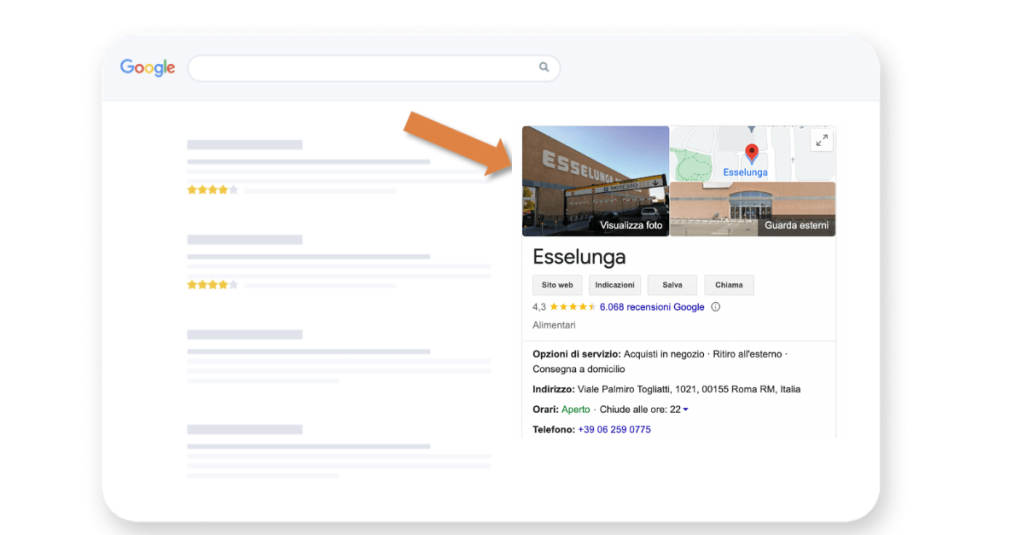Click the Alimentari category text
Screen dimensions: 1024x535
pos(554,325)
